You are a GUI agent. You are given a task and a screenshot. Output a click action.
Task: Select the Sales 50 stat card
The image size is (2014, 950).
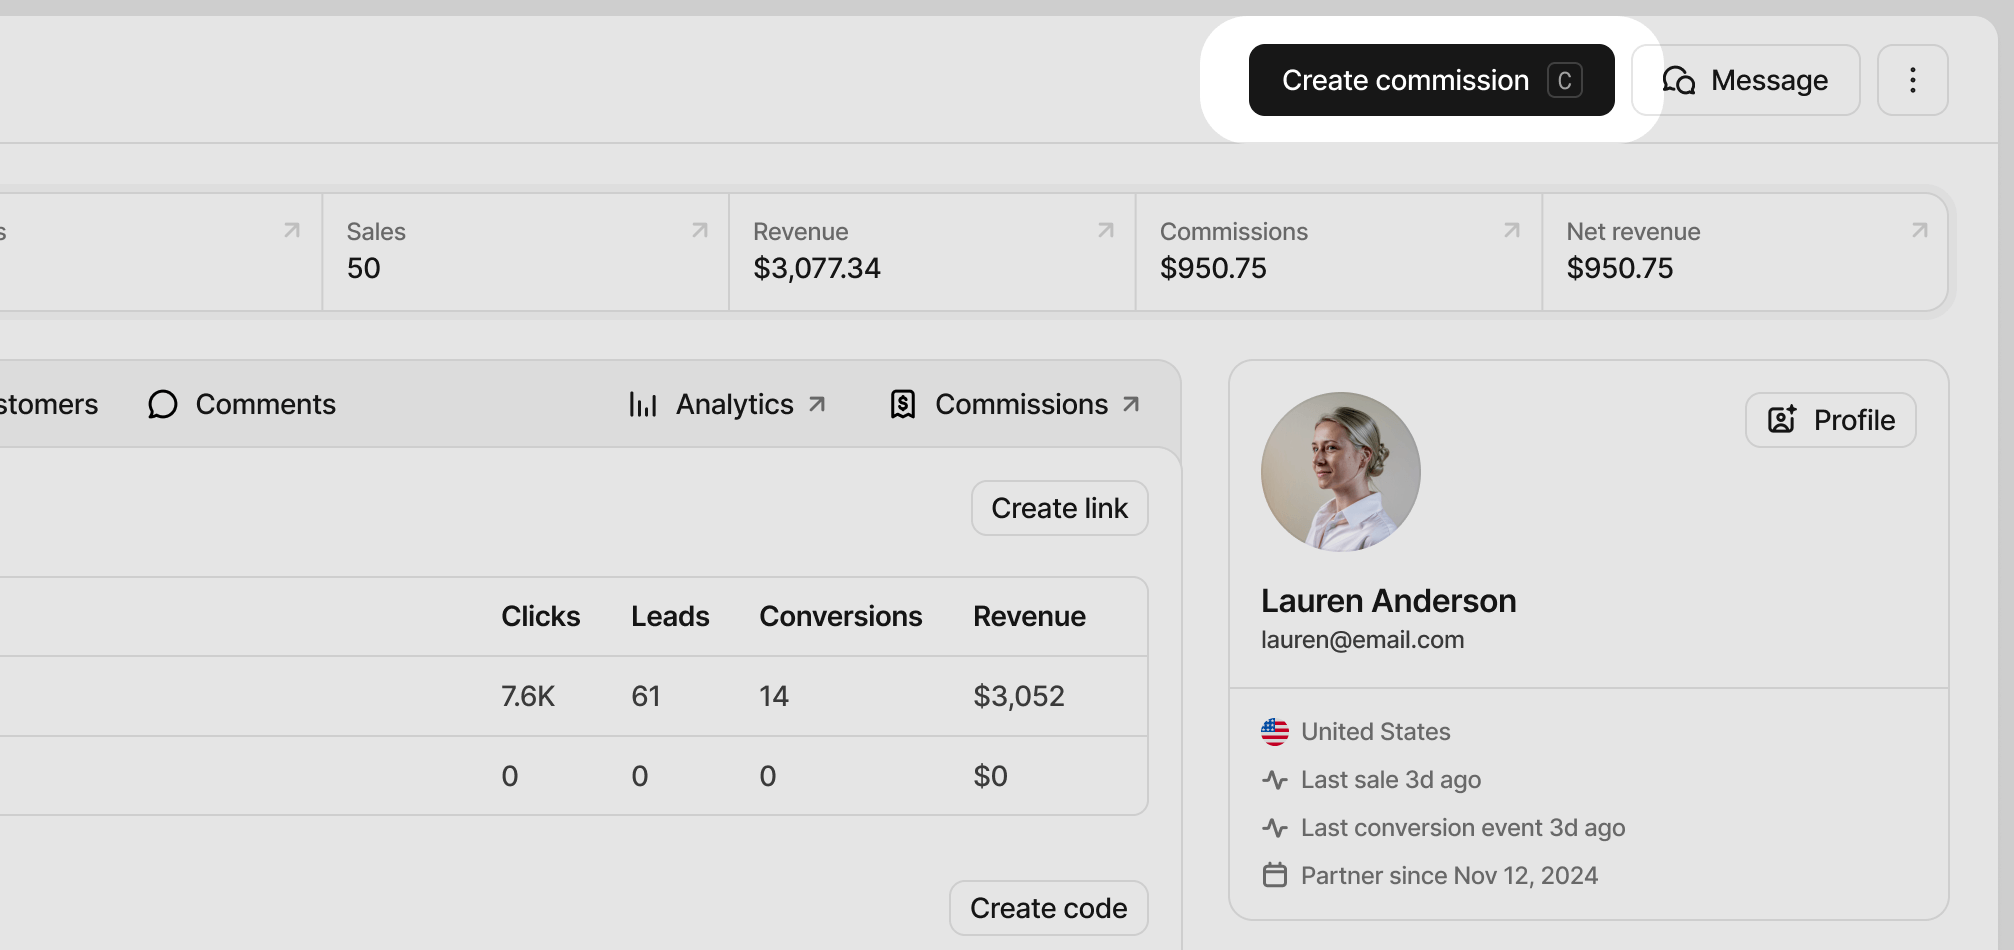coord(526,252)
